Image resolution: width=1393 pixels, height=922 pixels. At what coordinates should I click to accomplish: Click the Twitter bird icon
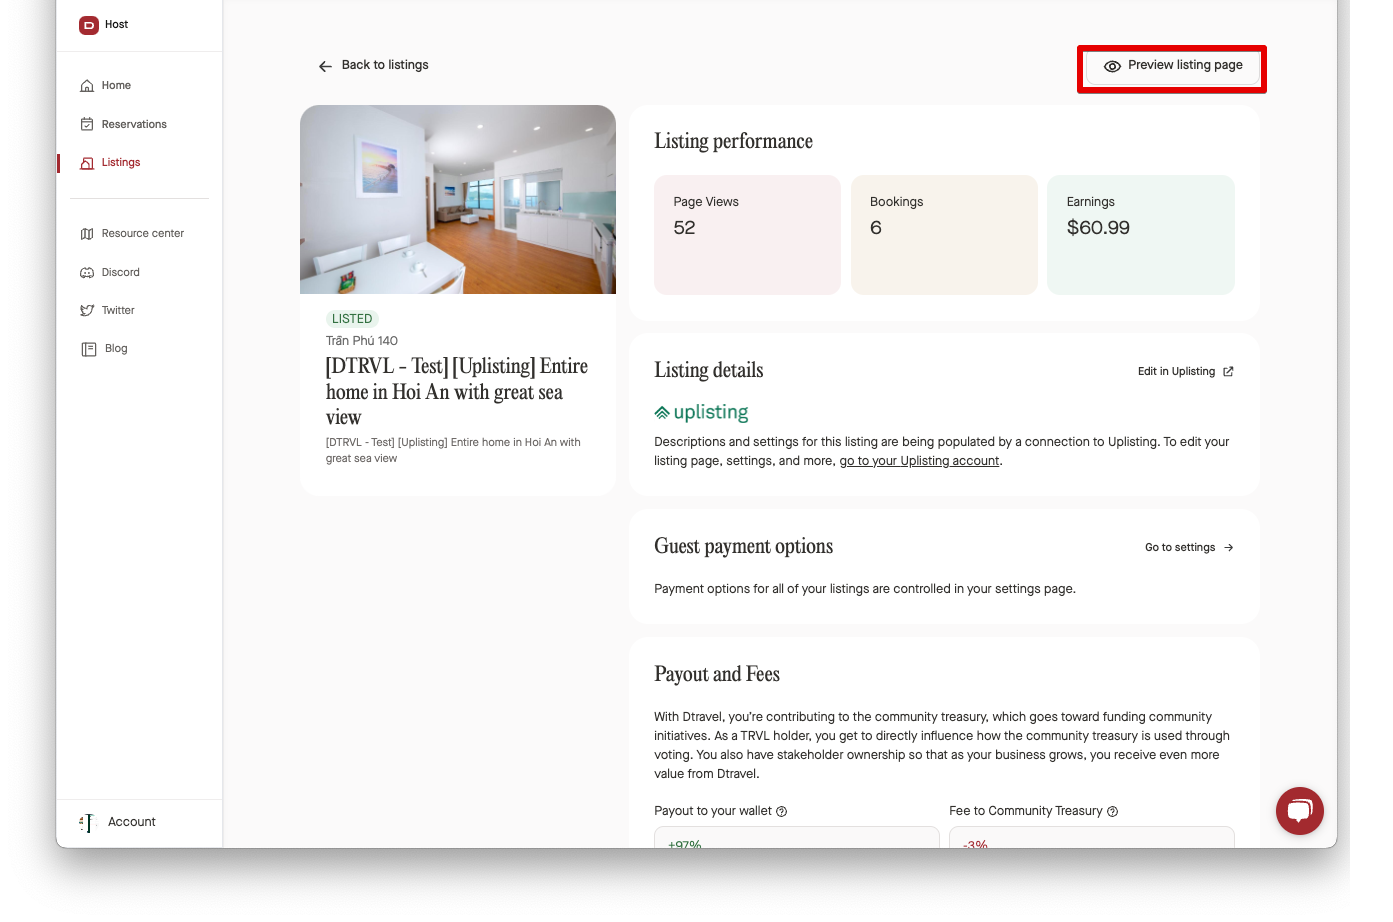click(x=87, y=311)
